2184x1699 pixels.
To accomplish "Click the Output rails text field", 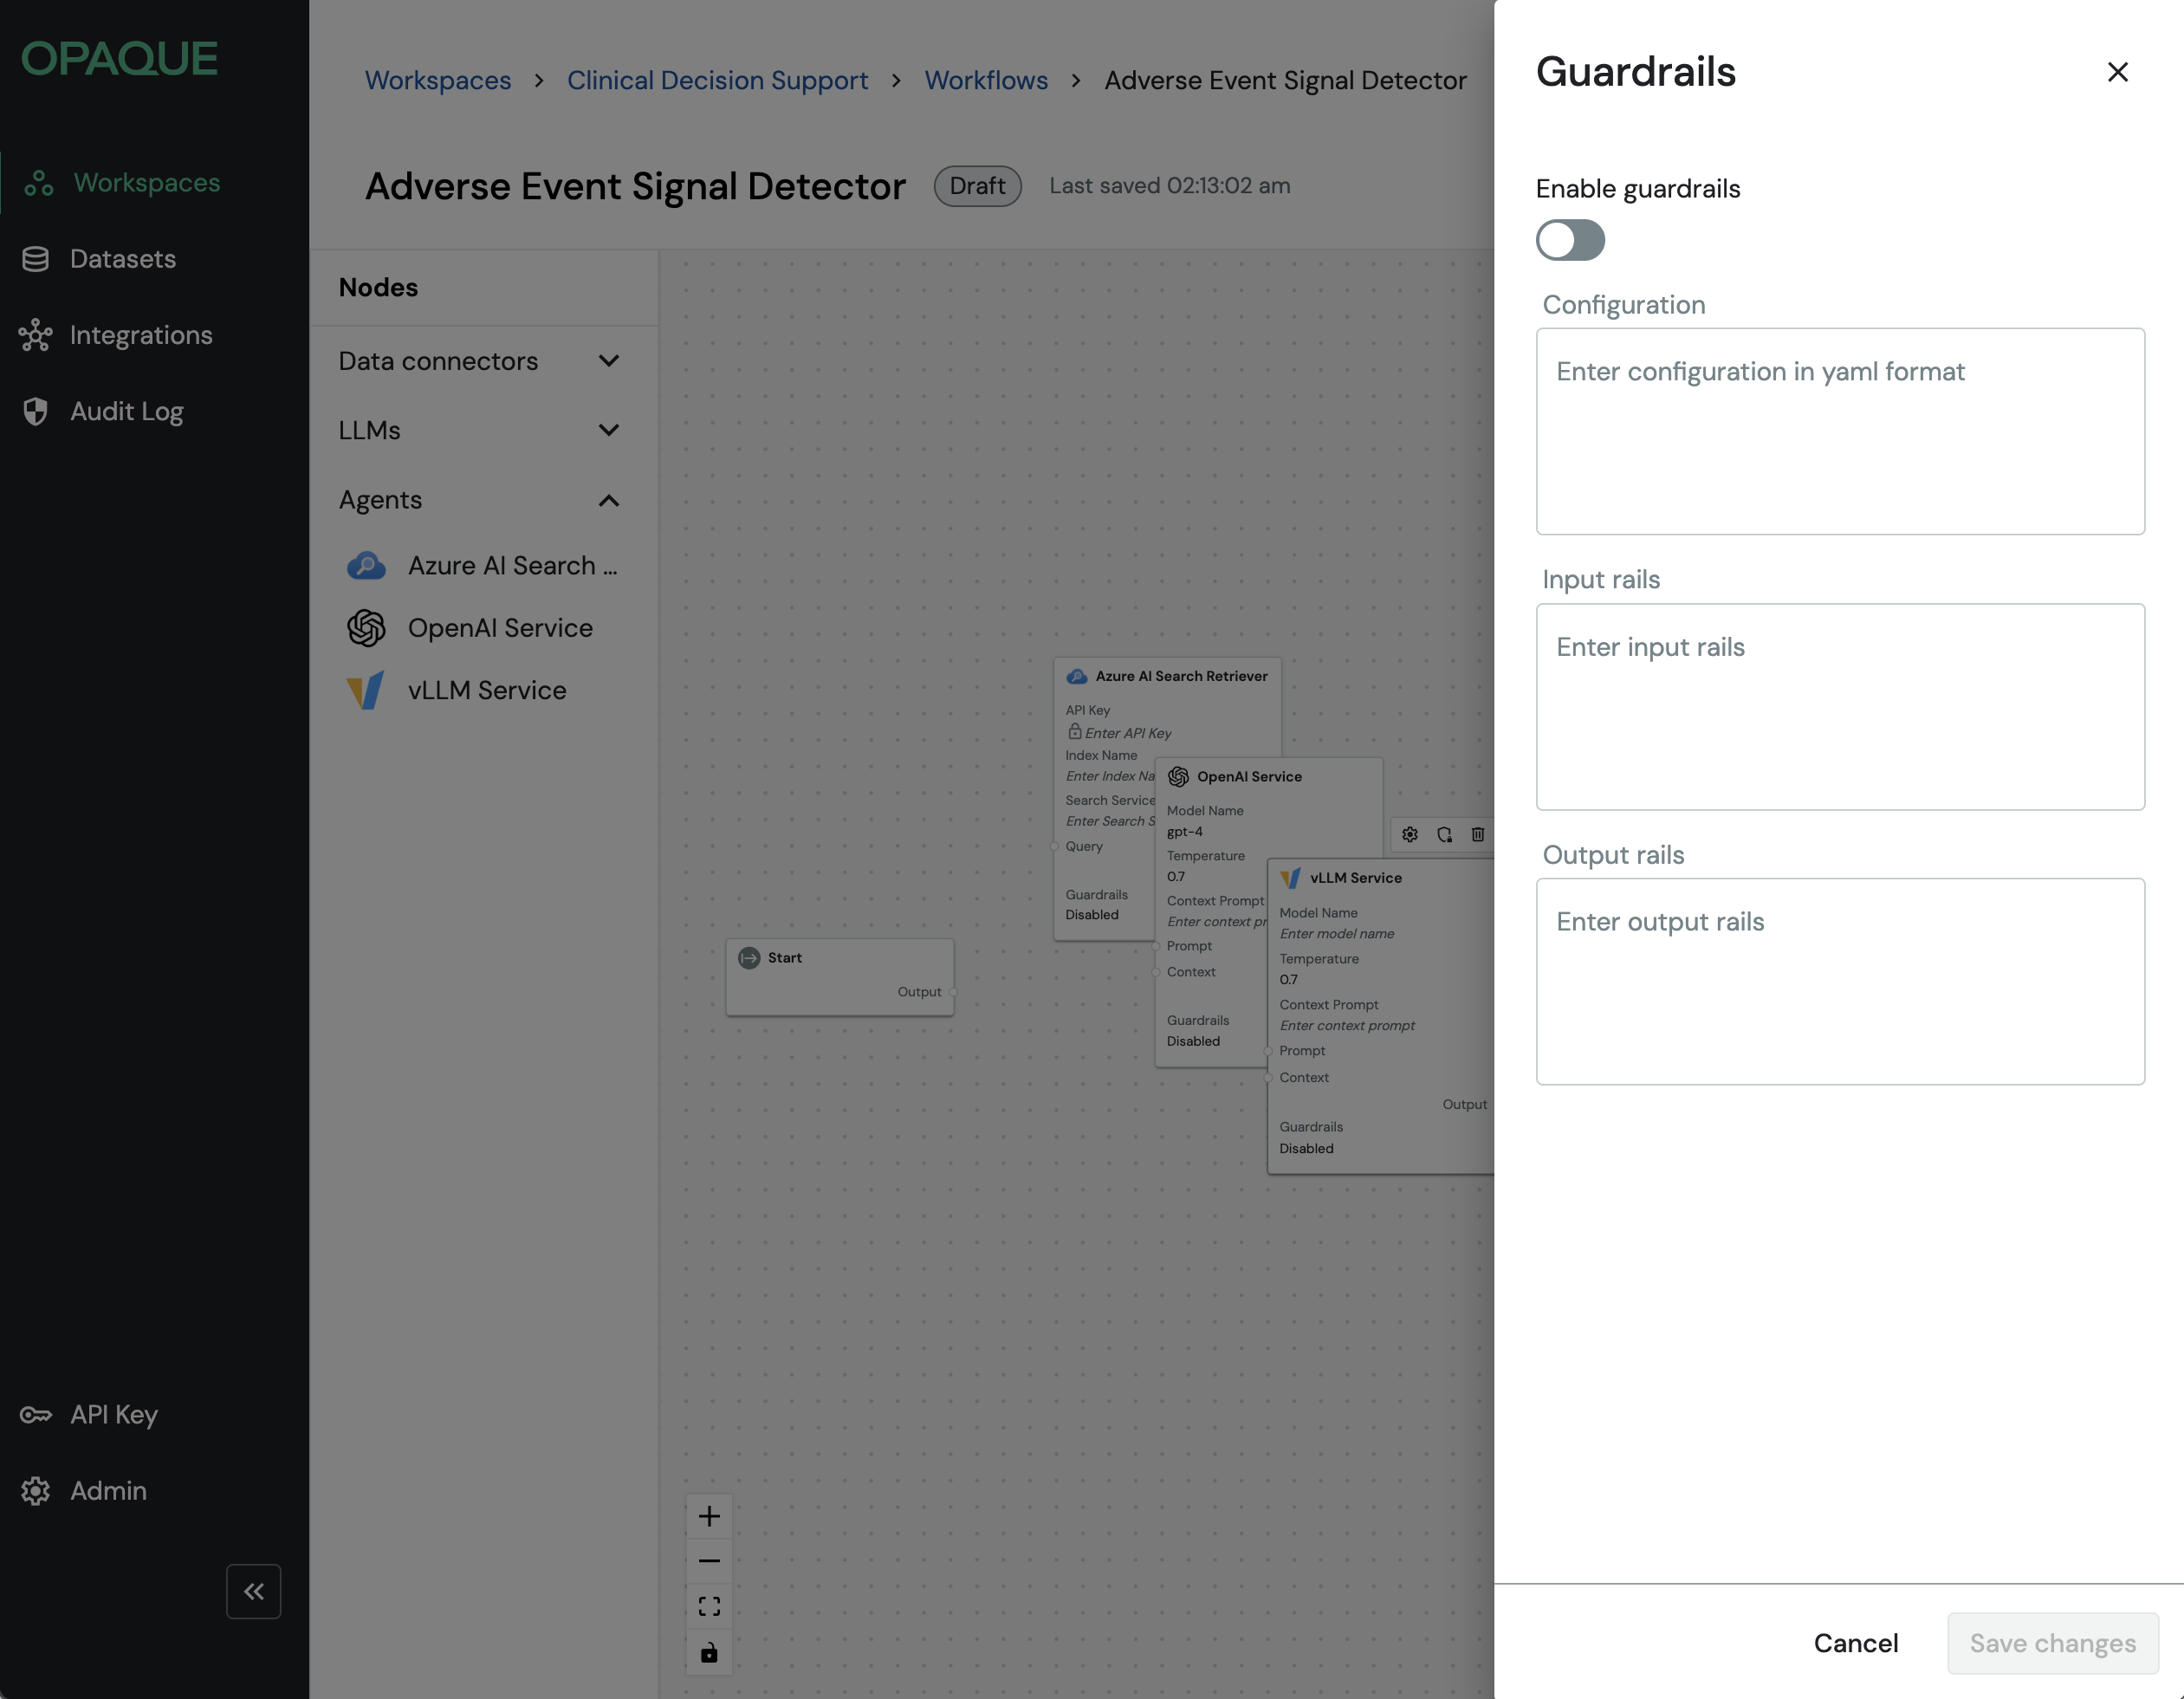I will (x=1839, y=981).
